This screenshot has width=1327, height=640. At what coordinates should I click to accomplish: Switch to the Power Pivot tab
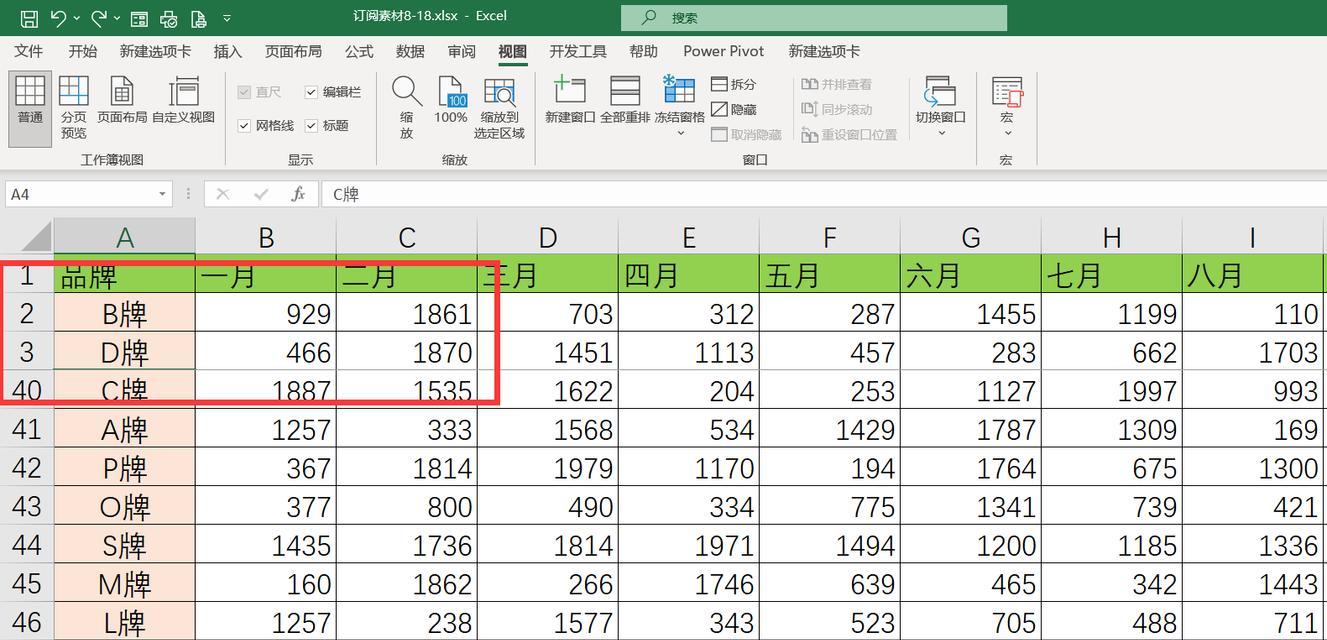point(724,51)
